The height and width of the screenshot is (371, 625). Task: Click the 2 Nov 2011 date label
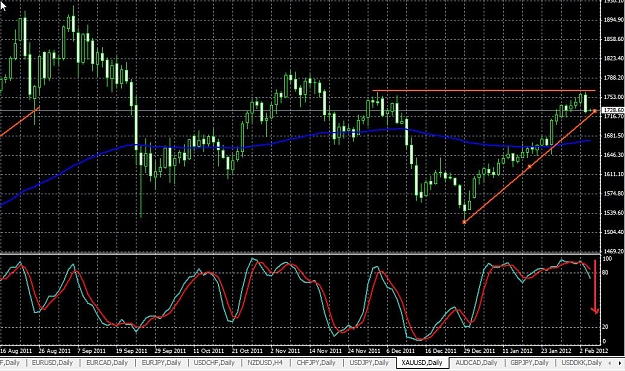(x=285, y=351)
